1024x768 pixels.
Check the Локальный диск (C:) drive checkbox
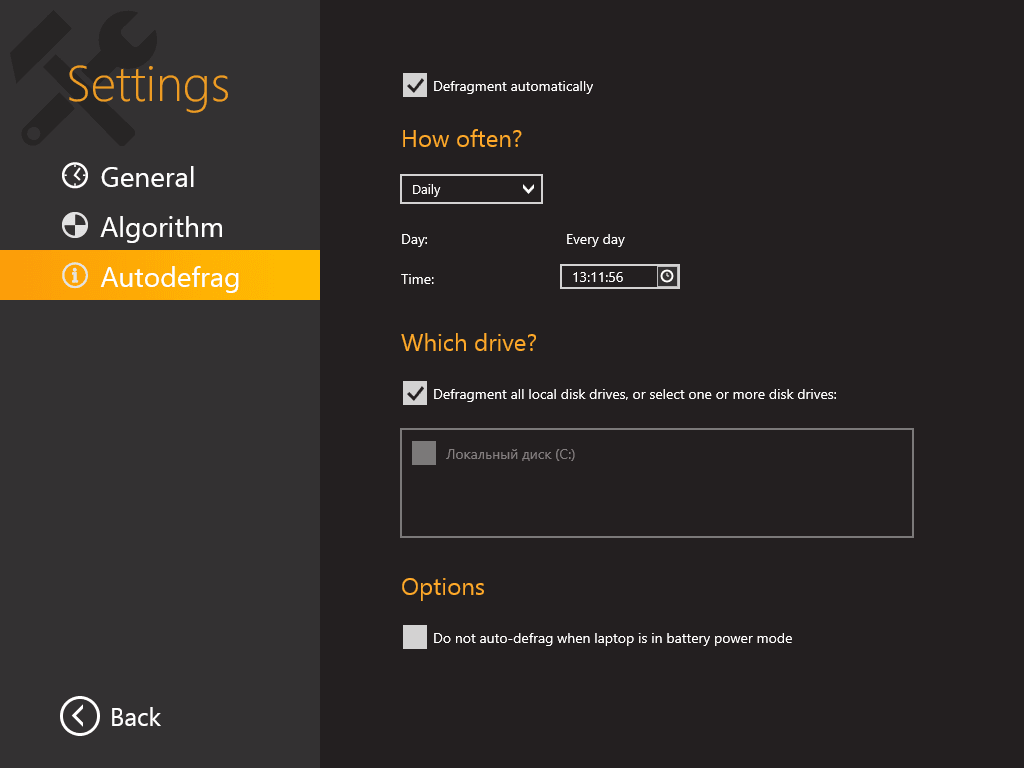(x=424, y=454)
